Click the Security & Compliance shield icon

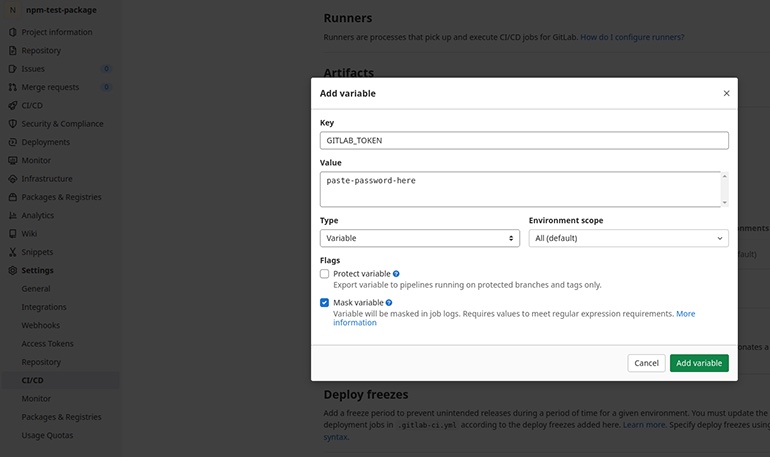tap(13, 124)
